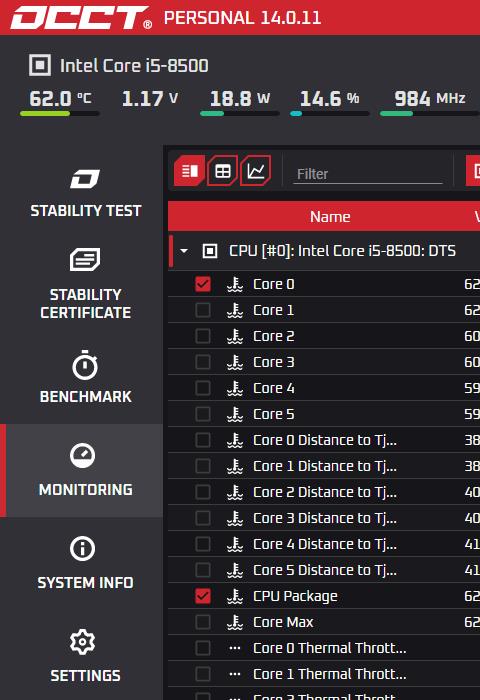Check Core 0 Thermal Throttling checkbox
This screenshot has height=700, width=480.
pos(203,648)
